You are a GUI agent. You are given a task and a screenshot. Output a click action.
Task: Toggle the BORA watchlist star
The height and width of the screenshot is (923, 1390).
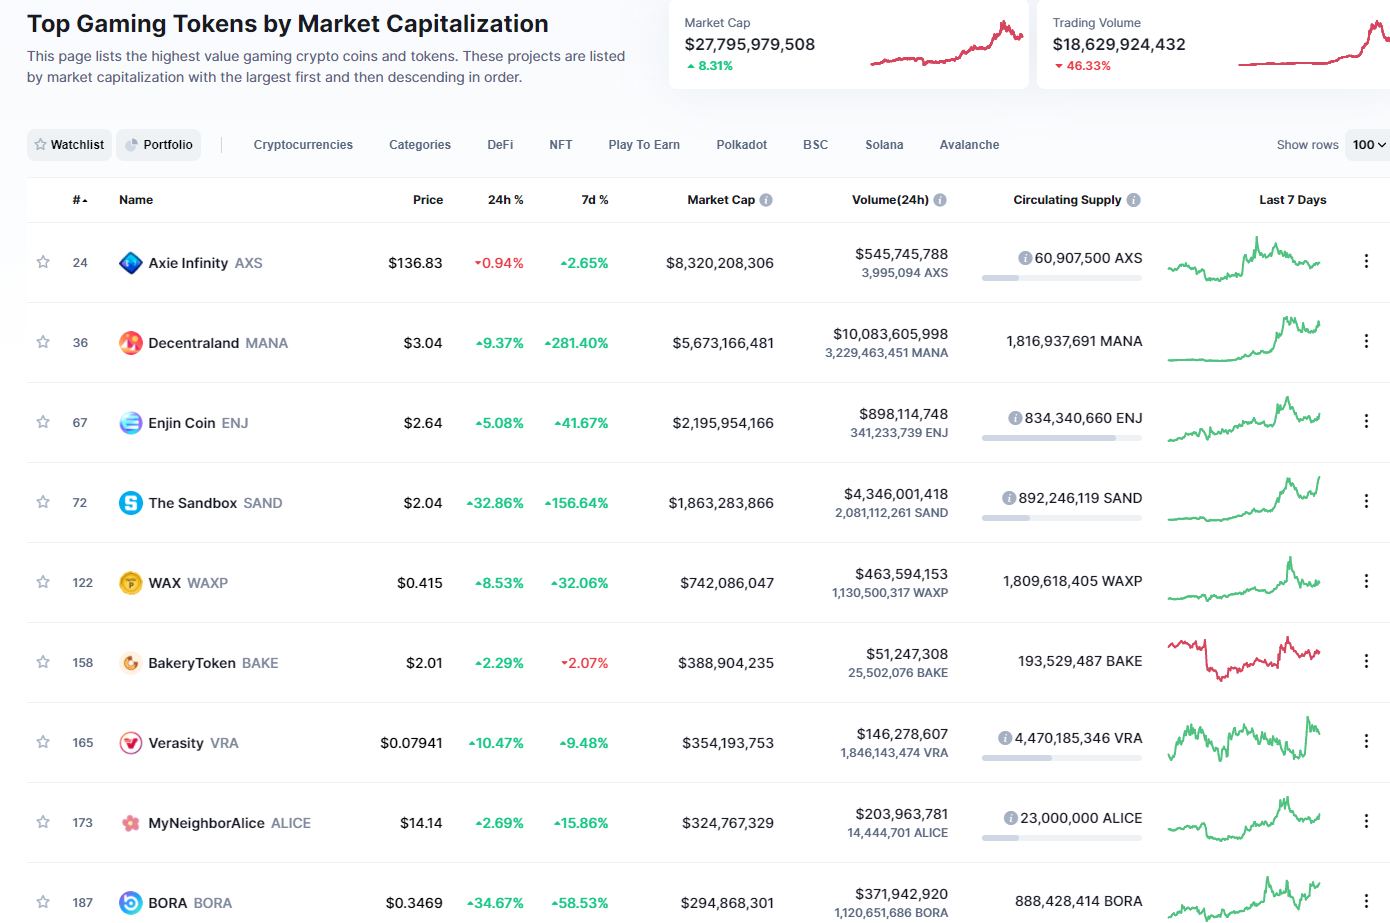click(x=43, y=902)
